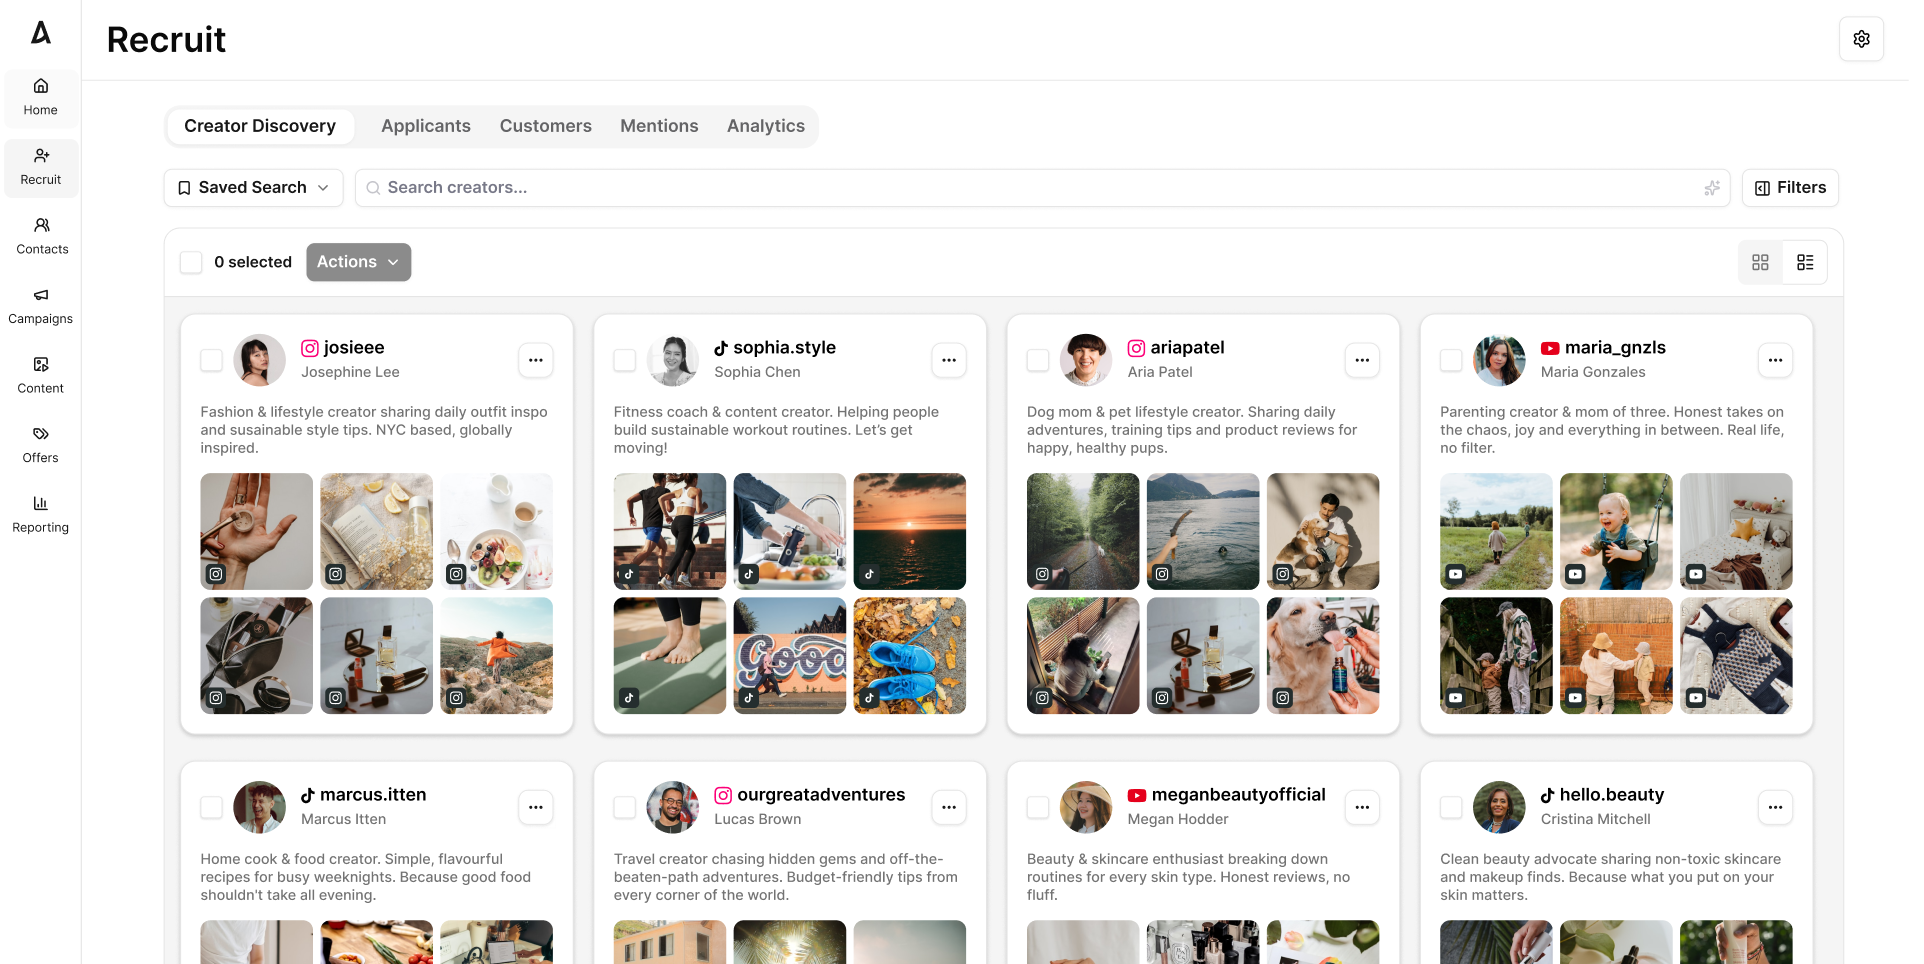
Task: Open Reporting in the sidebar
Action: (x=41, y=515)
